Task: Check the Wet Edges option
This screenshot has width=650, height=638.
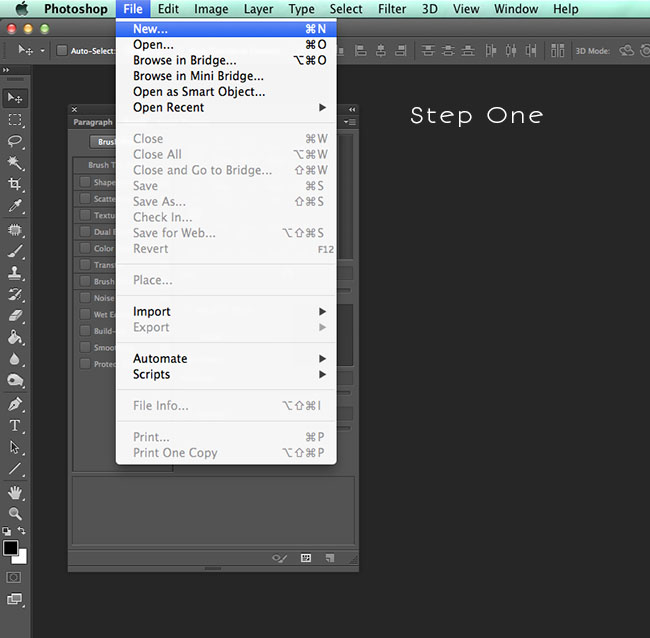Action: pyautogui.click(x=85, y=315)
